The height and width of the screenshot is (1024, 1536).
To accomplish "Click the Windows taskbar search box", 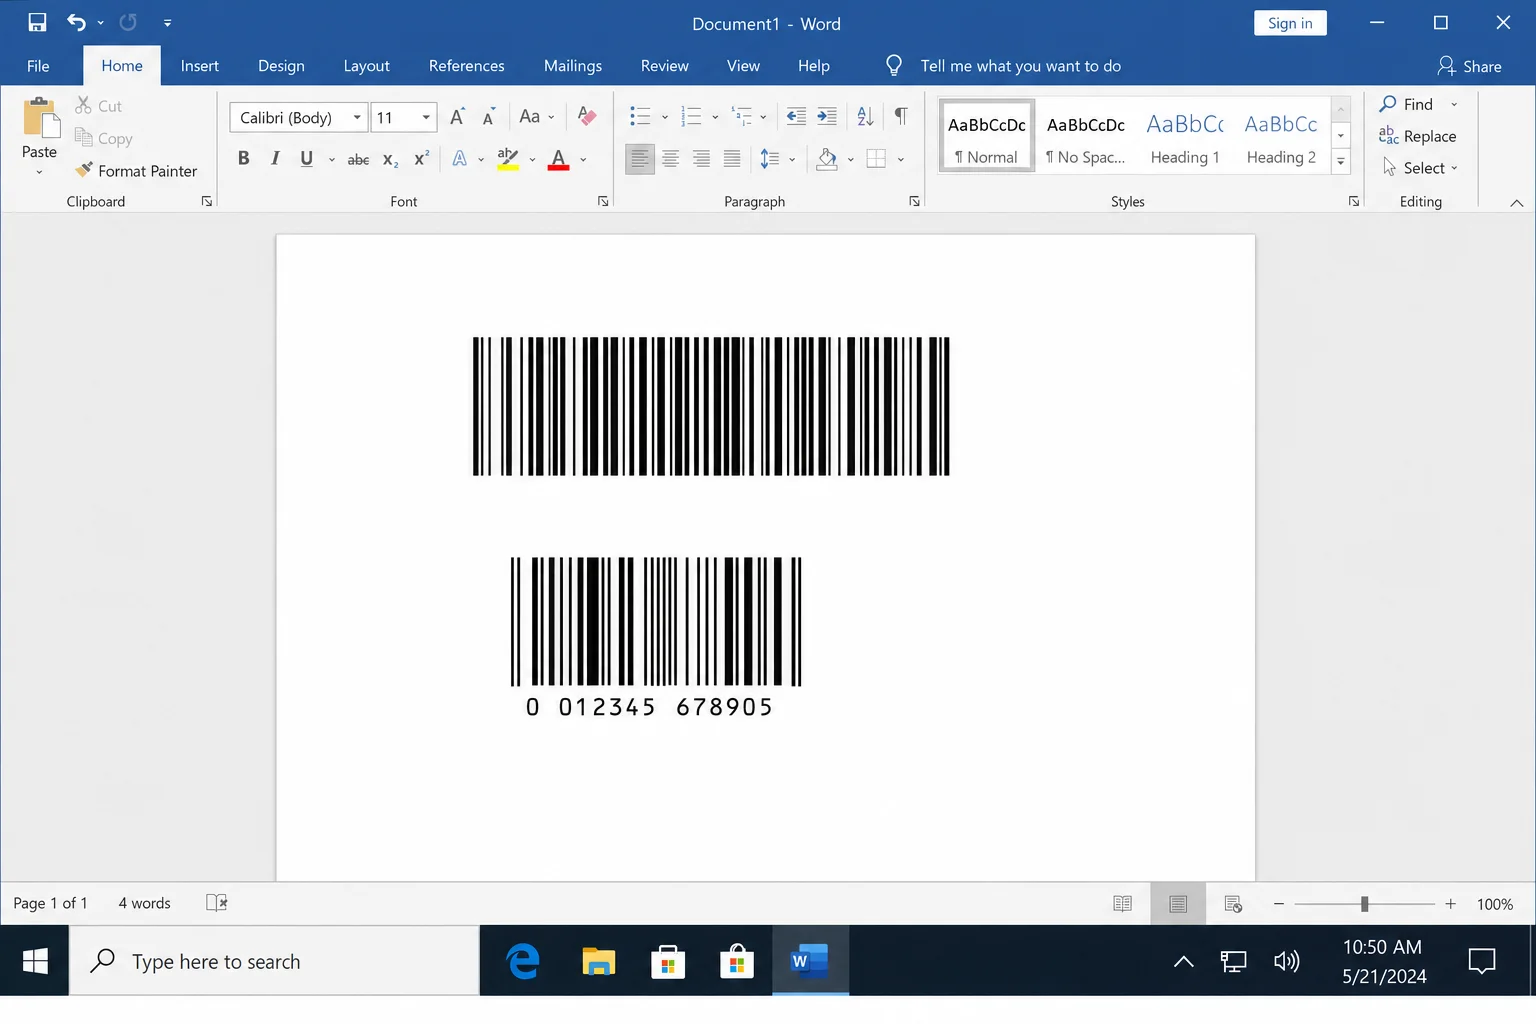I will (274, 961).
